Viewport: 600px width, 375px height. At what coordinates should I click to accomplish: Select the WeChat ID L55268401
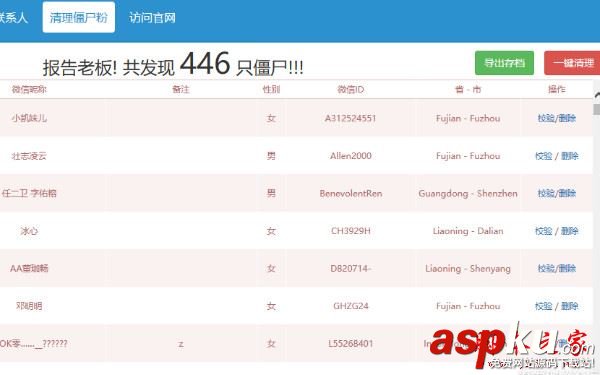coord(351,343)
